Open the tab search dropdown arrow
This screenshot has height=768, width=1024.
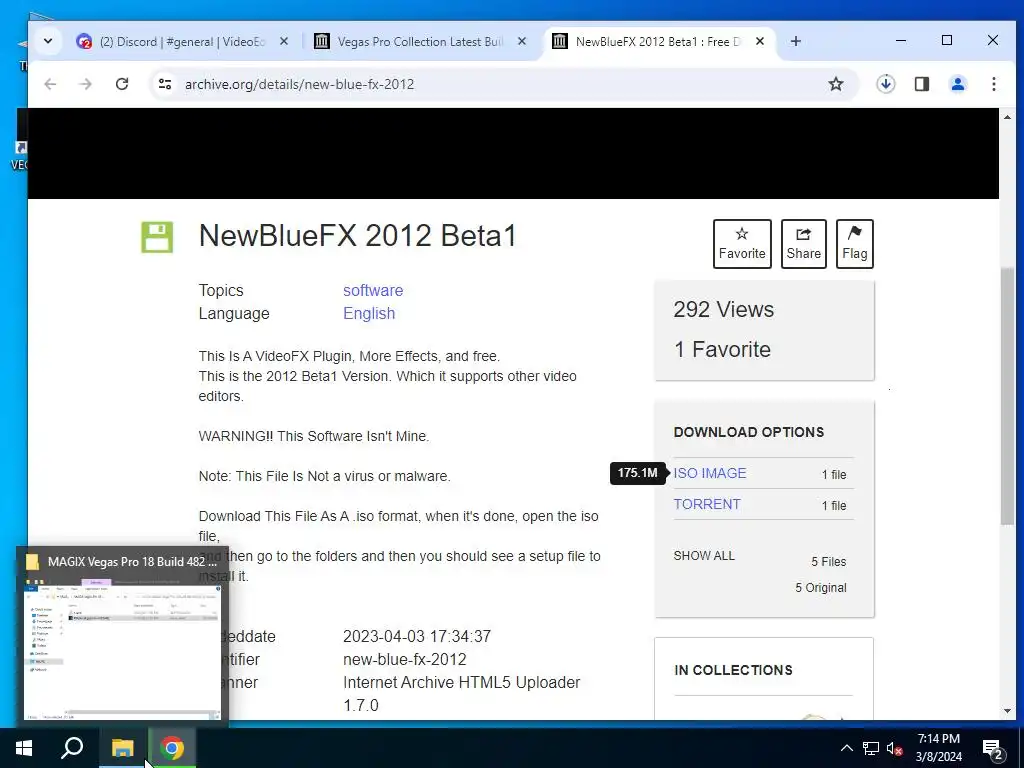(x=48, y=41)
